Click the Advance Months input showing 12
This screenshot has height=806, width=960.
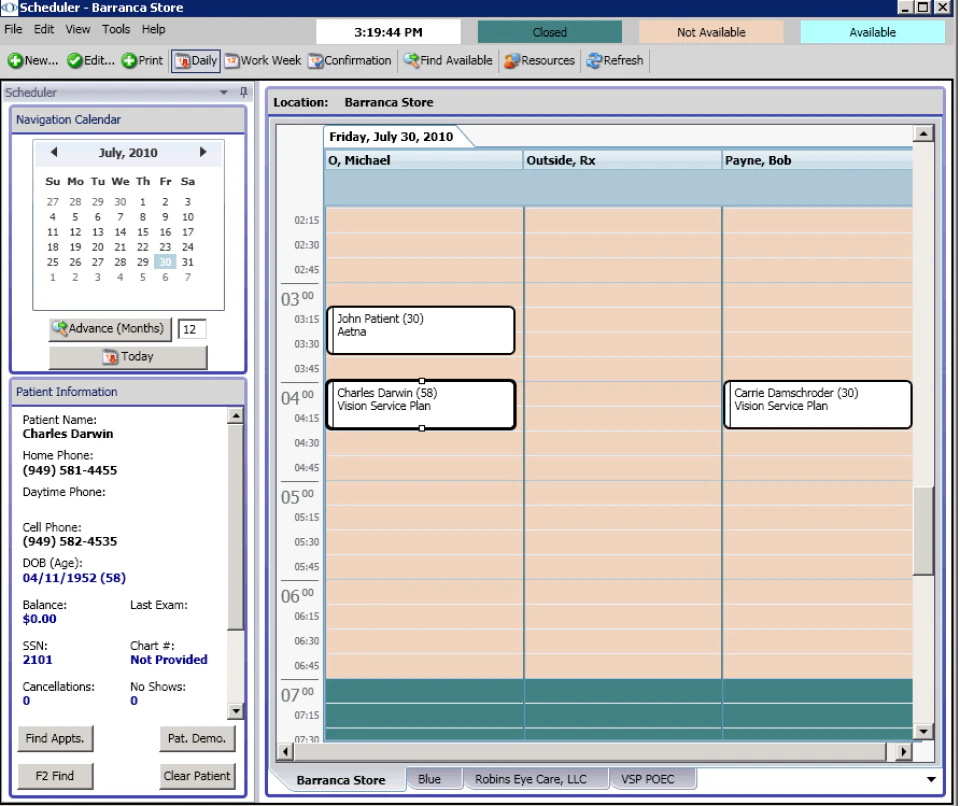(x=190, y=328)
